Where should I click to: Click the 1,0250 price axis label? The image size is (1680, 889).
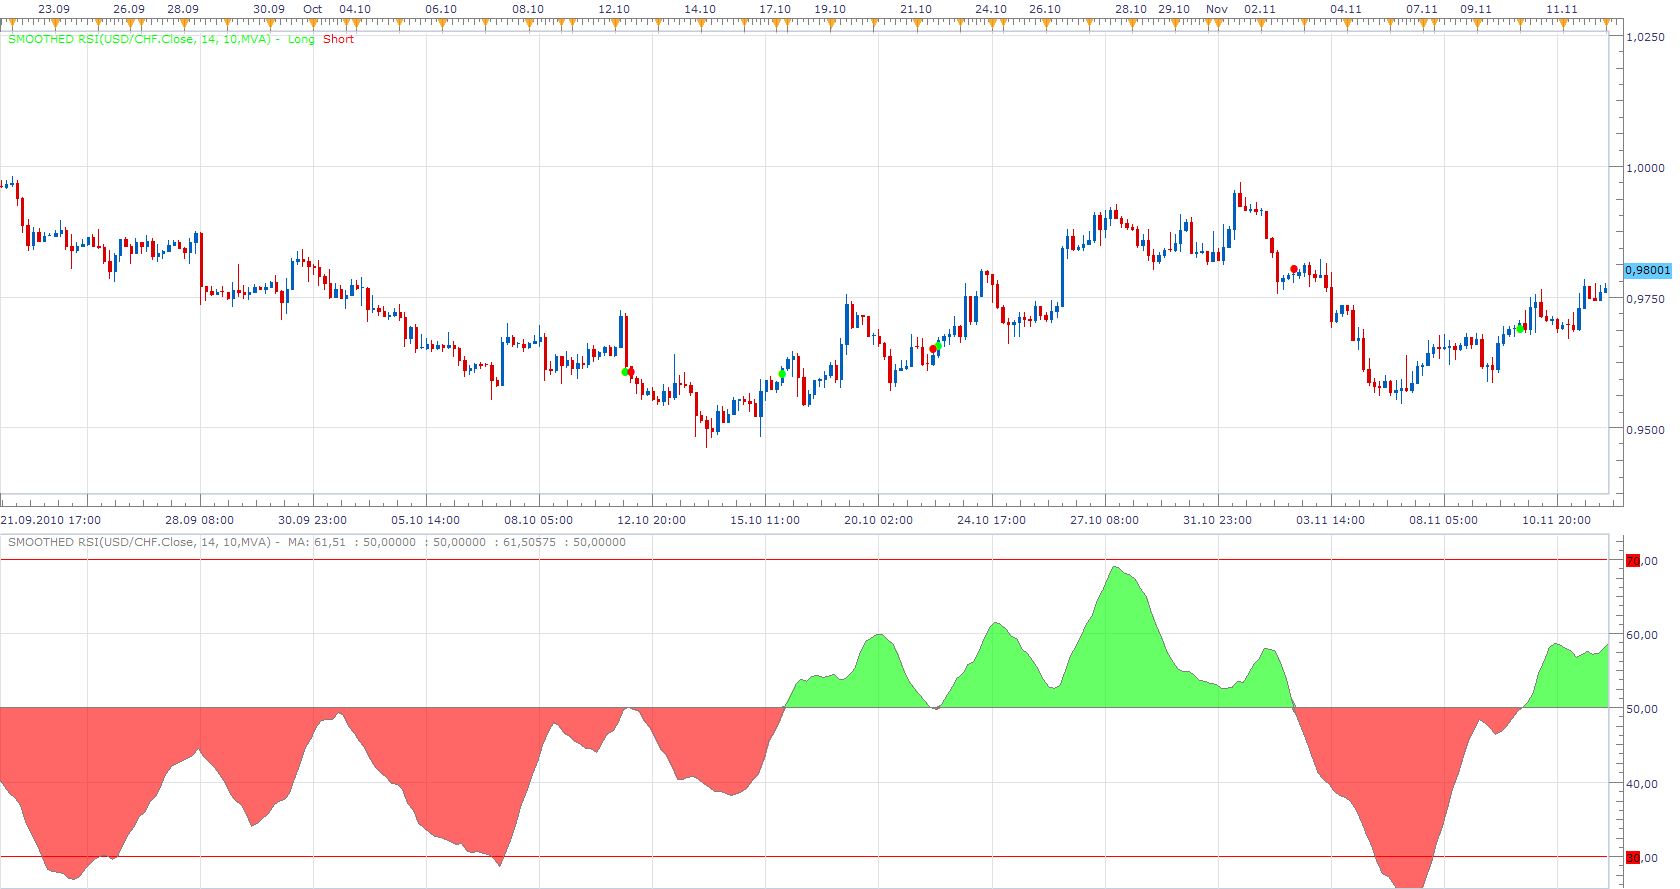[1646, 37]
